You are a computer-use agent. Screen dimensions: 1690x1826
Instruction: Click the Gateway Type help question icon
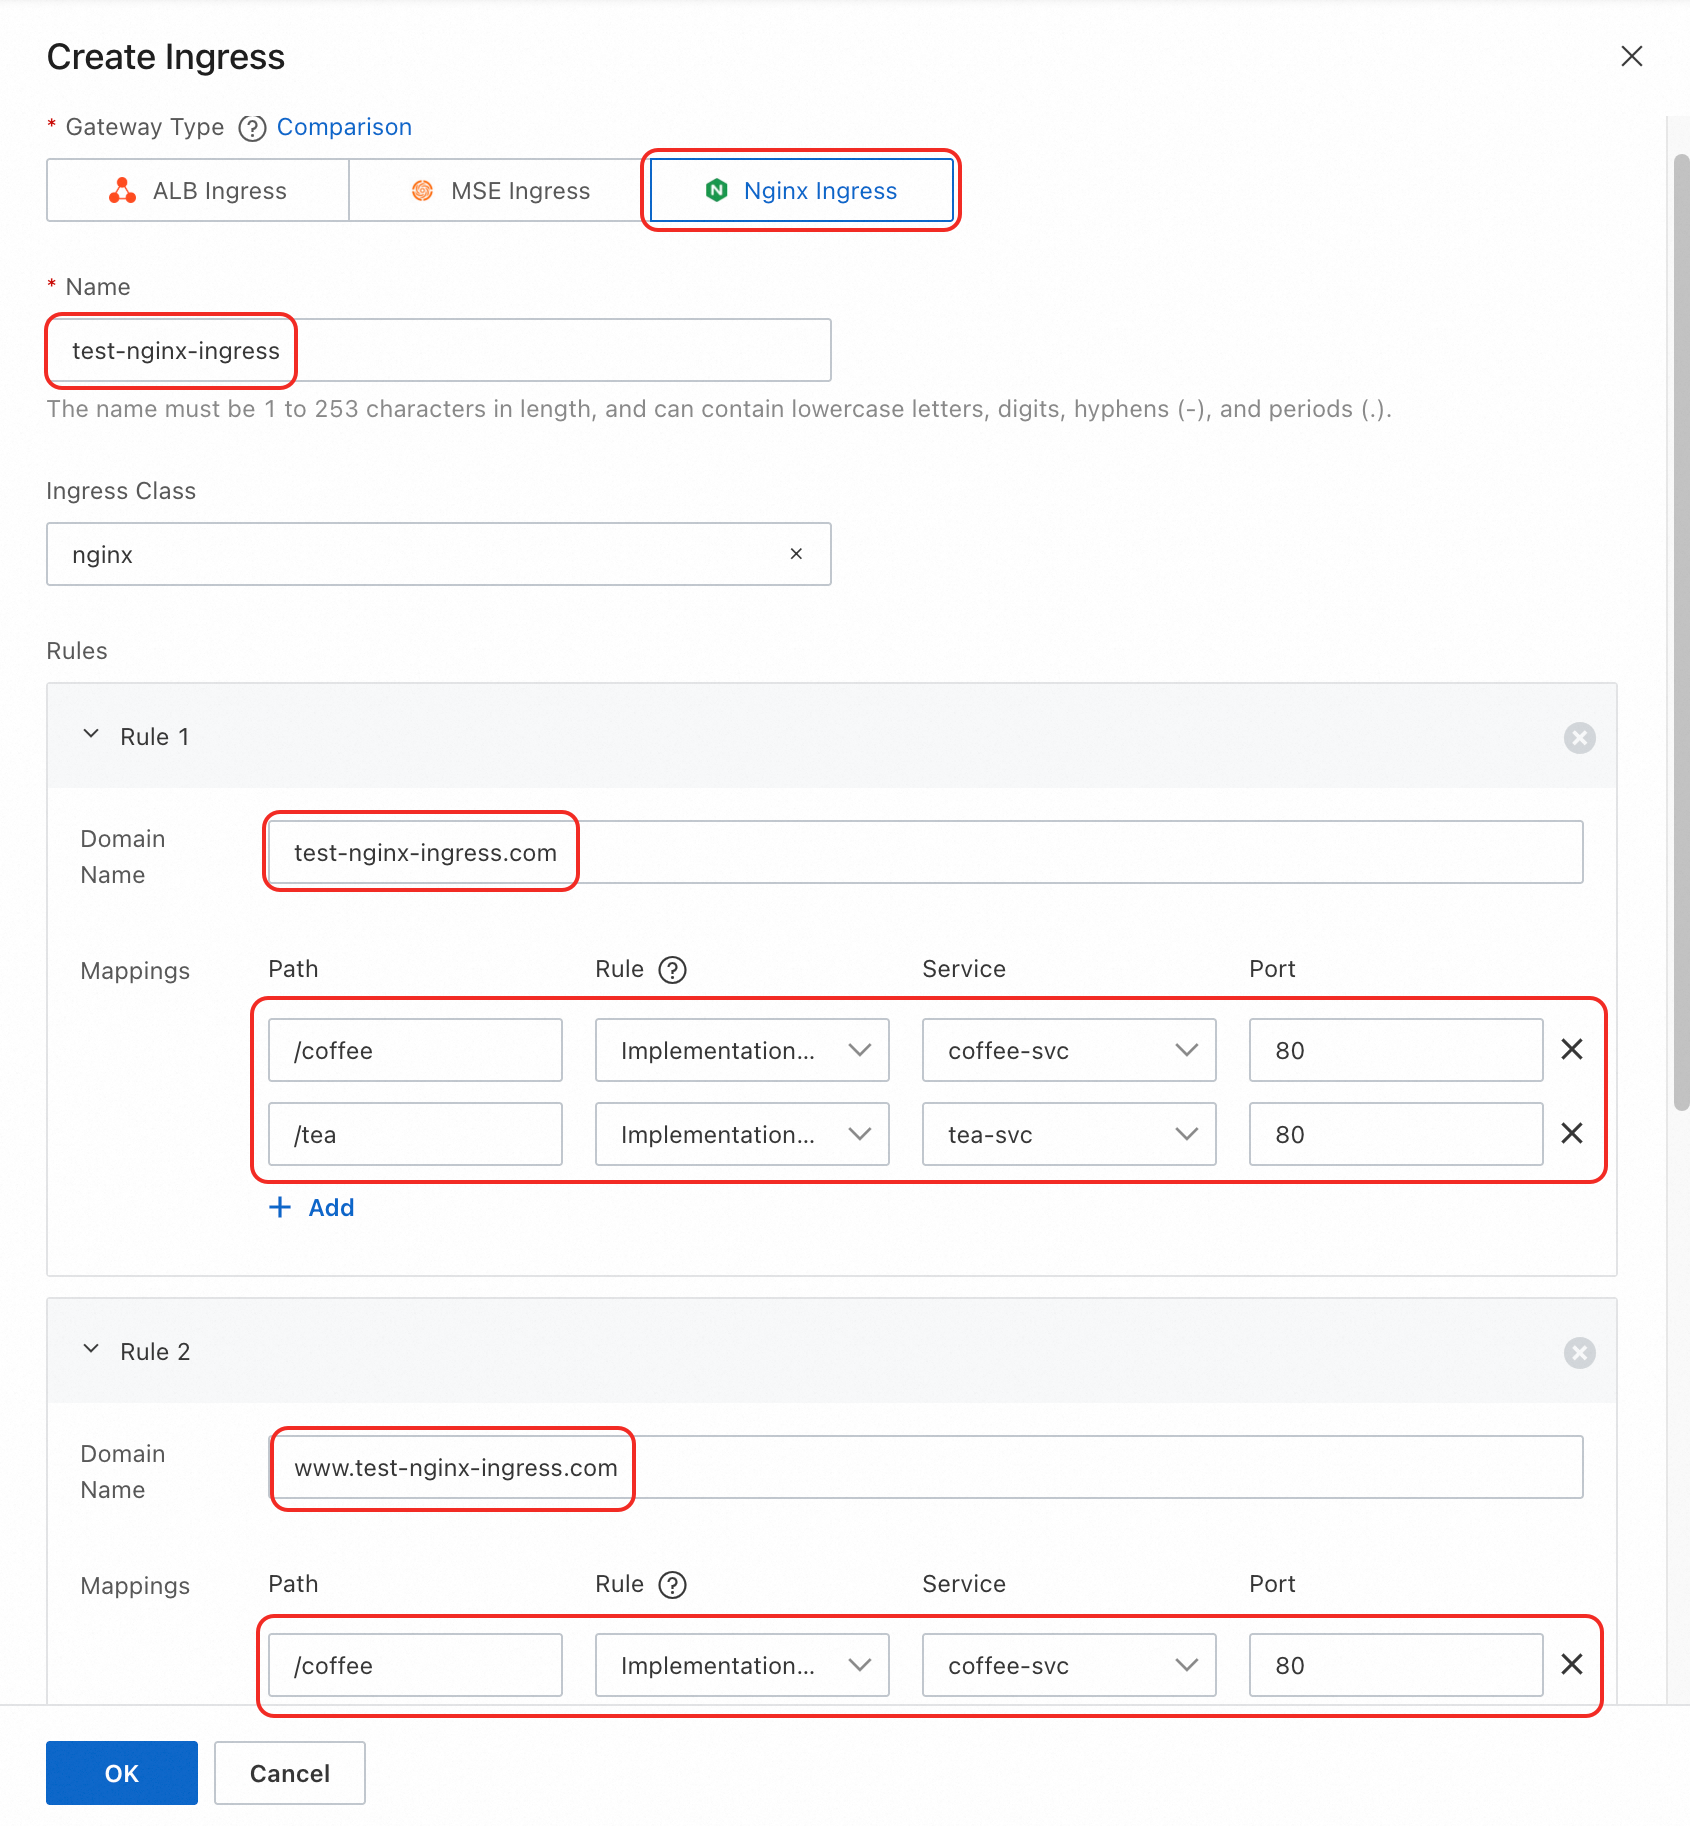pyautogui.click(x=252, y=128)
